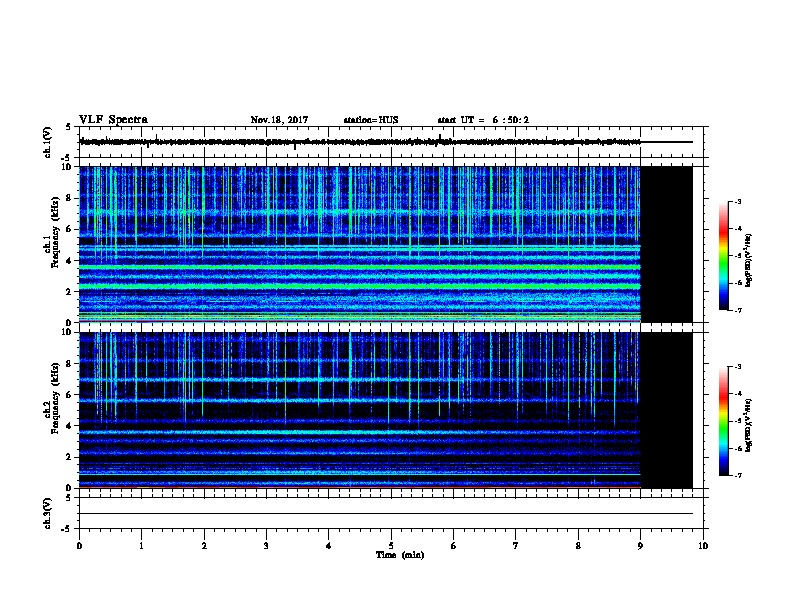The image size is (792, 612).
Task: Click the "2" kHz tick of ch.2 spectrogram
Action: click(x=69, y=457)
